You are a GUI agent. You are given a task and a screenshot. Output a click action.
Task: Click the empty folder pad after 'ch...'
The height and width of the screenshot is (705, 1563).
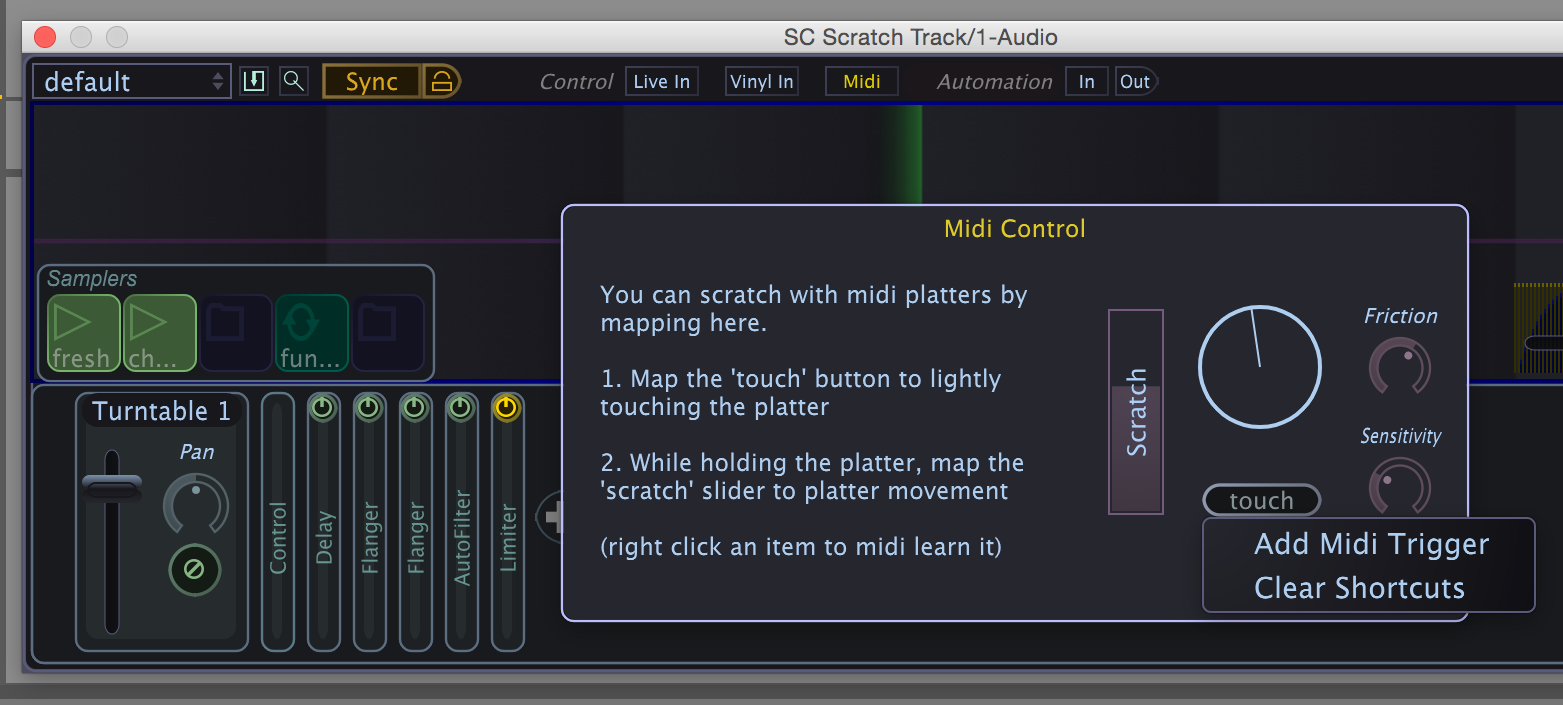[x=236, y=335]
